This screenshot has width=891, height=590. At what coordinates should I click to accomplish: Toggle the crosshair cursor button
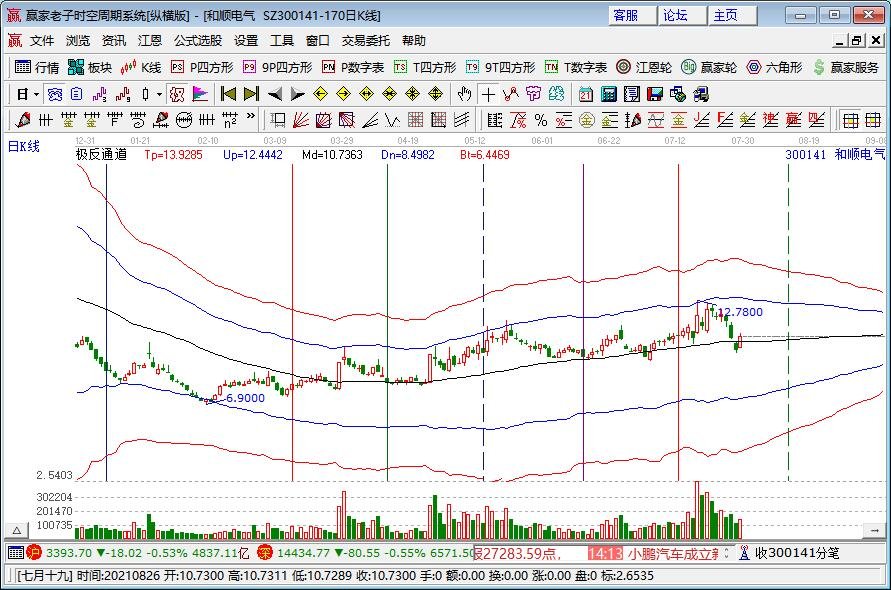tap(487, 94)
